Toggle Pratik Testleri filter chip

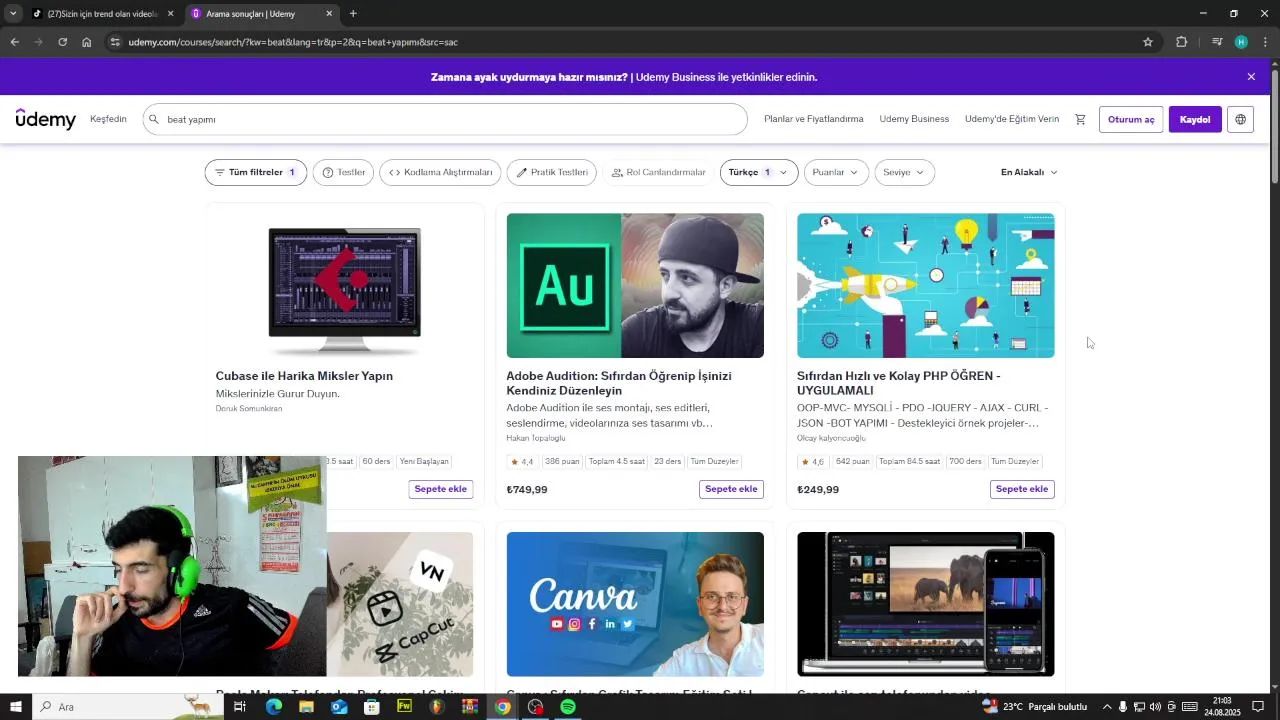coord(551,172)
